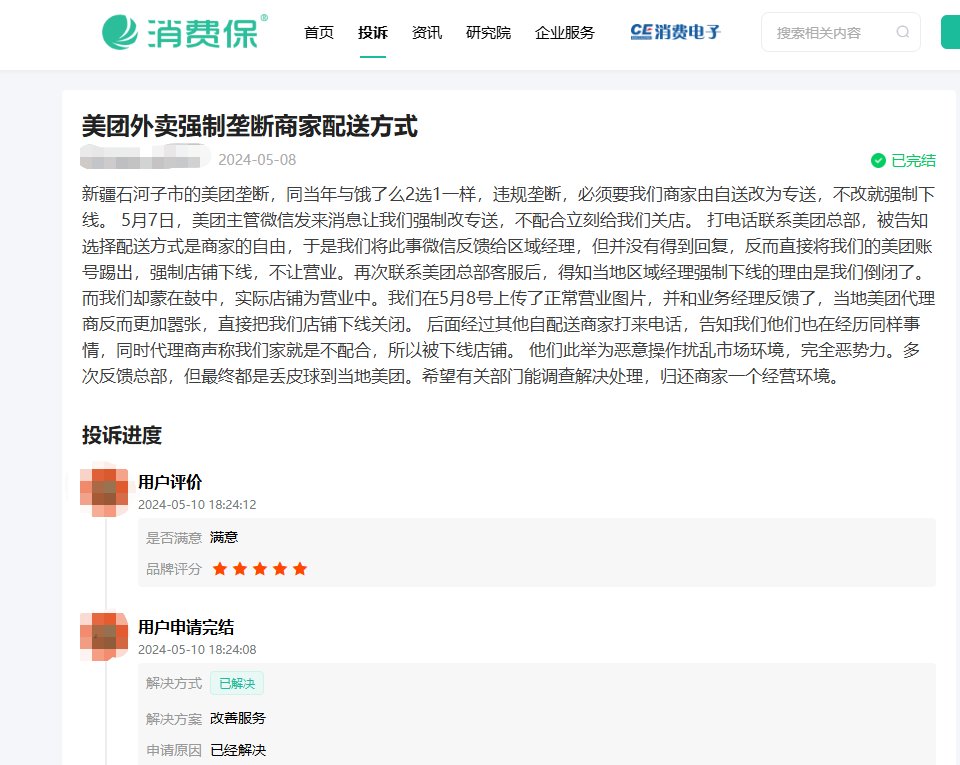960x765 pixels.
Task: Click the timestamp 2024-05-10 18:24:08
Action: [x=197, y=650]
